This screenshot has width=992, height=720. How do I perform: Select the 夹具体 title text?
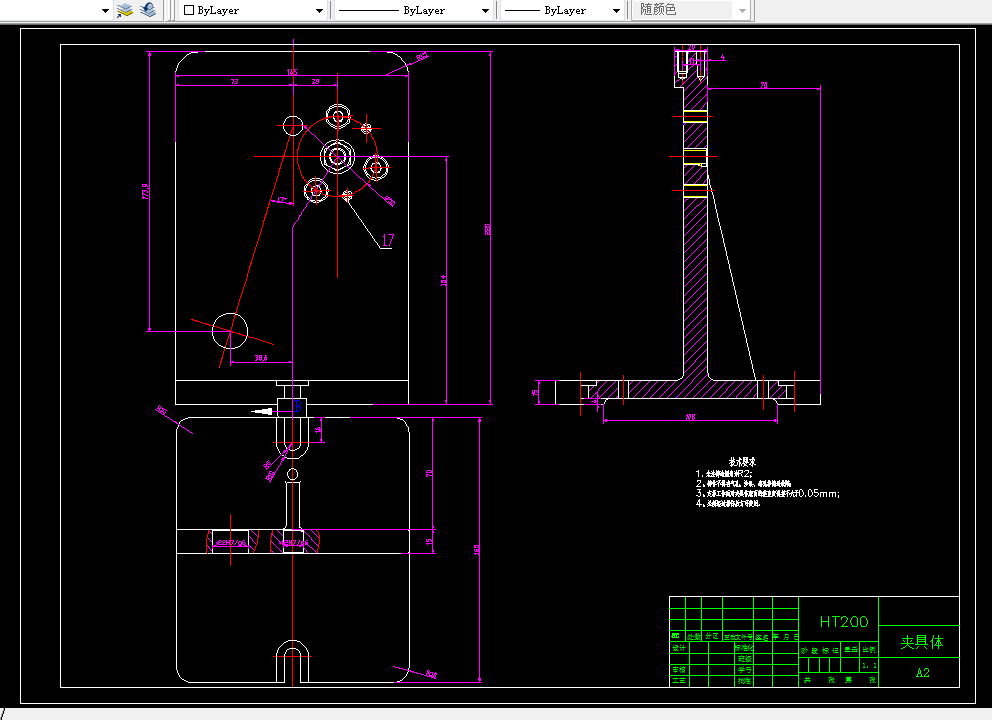921,642
